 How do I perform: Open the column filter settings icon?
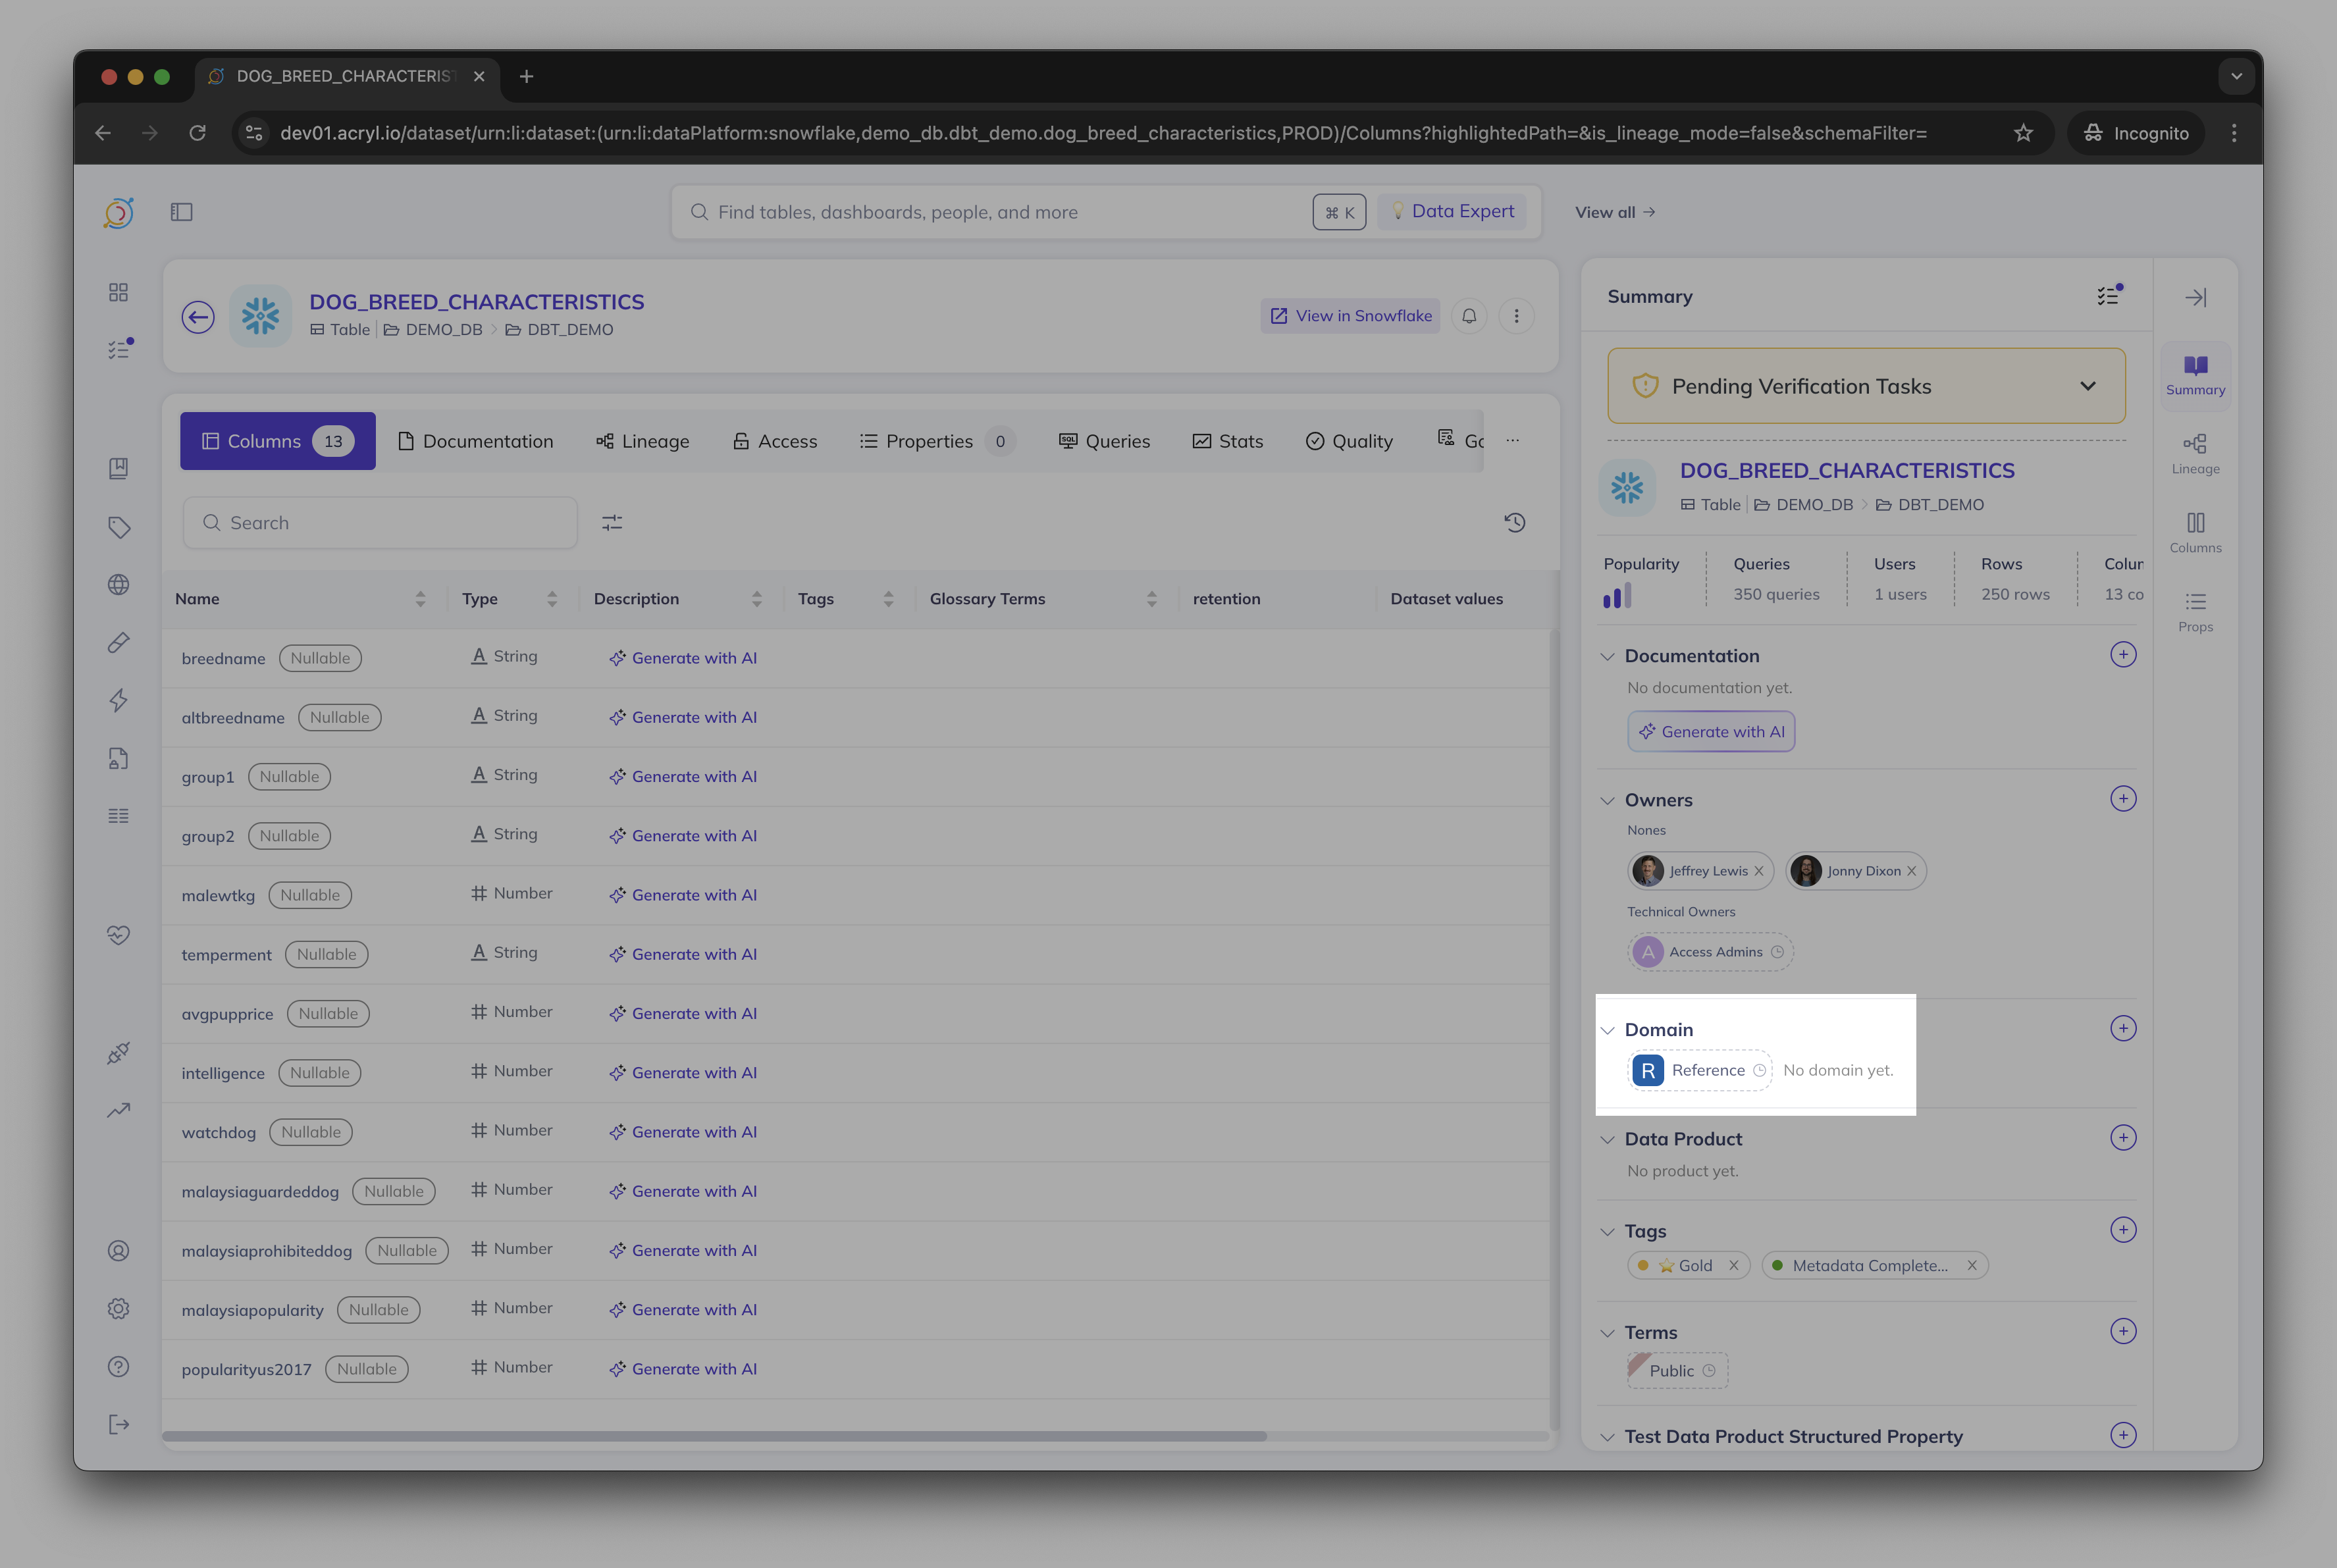(x=612, y=523)
